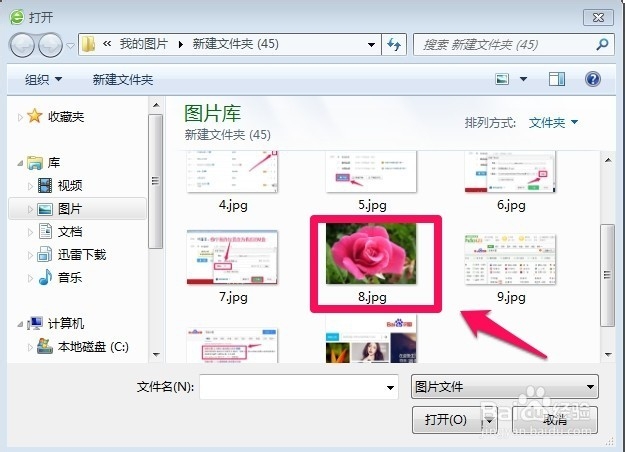Click the 迅雷下载 library icon
Viewport: 625px width, 452px height.
pos(45,254)
